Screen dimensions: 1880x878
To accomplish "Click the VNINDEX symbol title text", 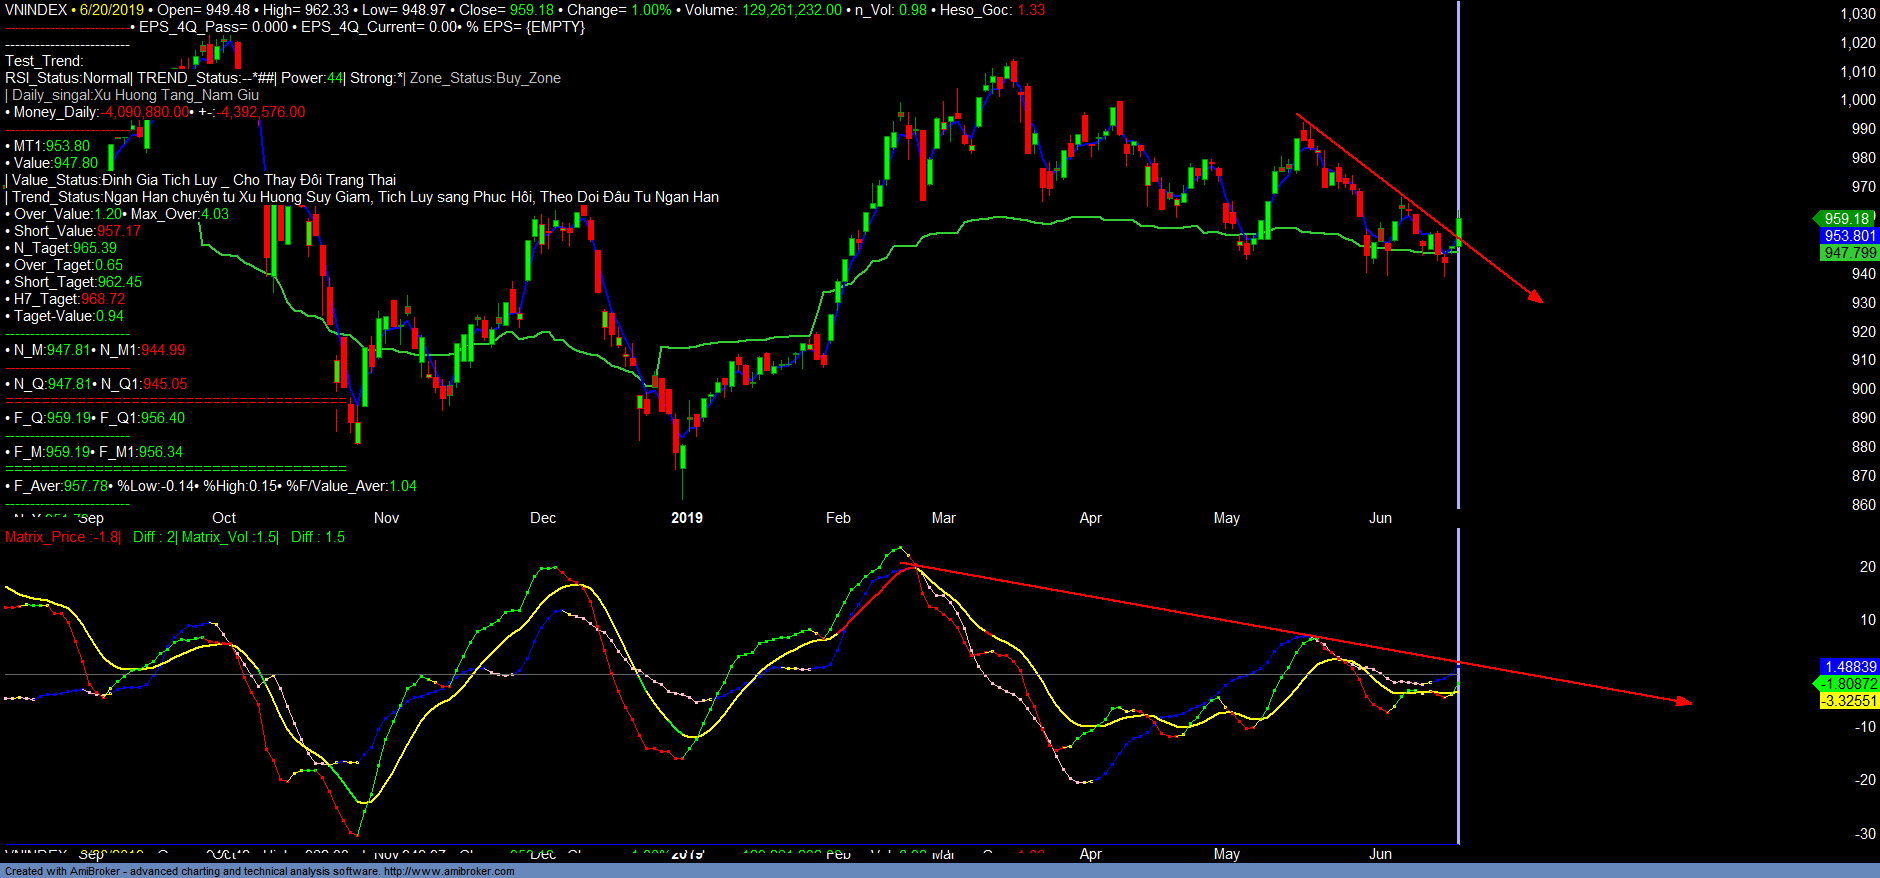I will 36,10.
